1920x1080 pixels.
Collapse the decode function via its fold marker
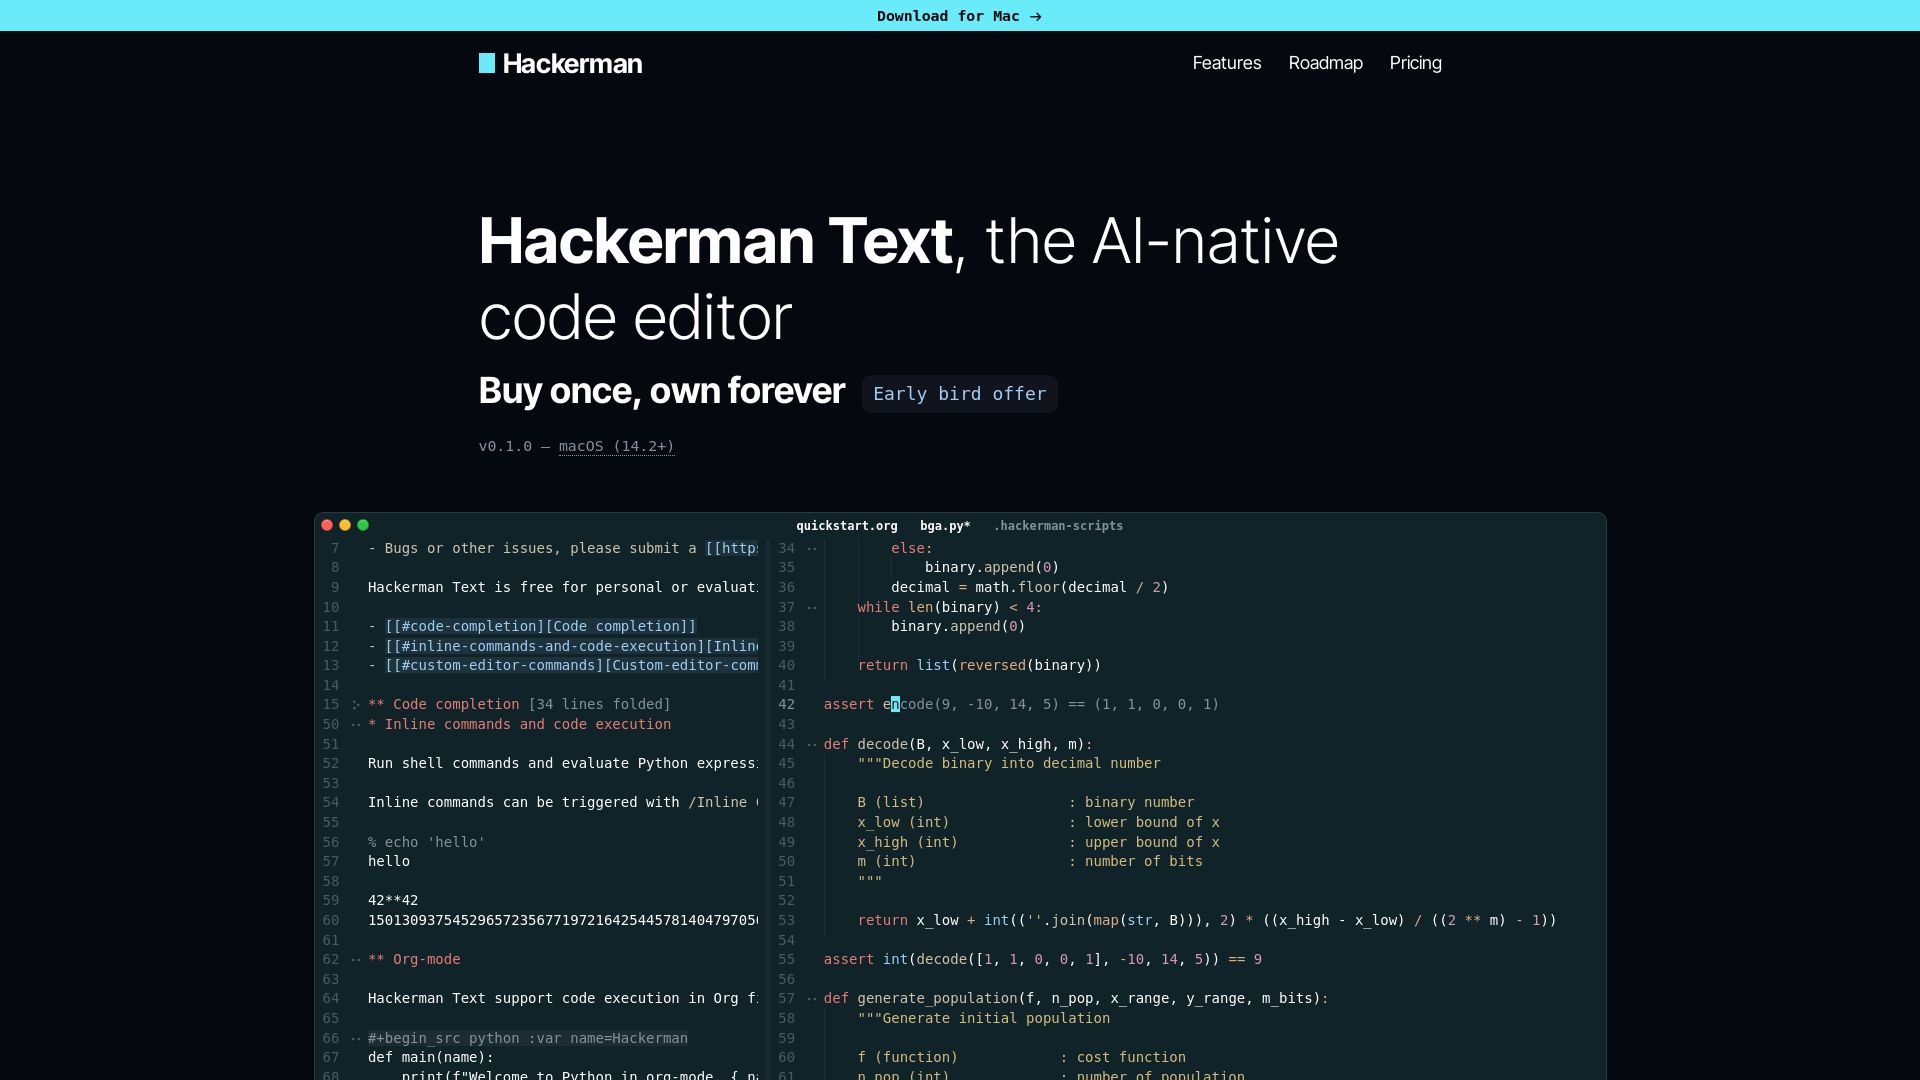click(810, 744)
